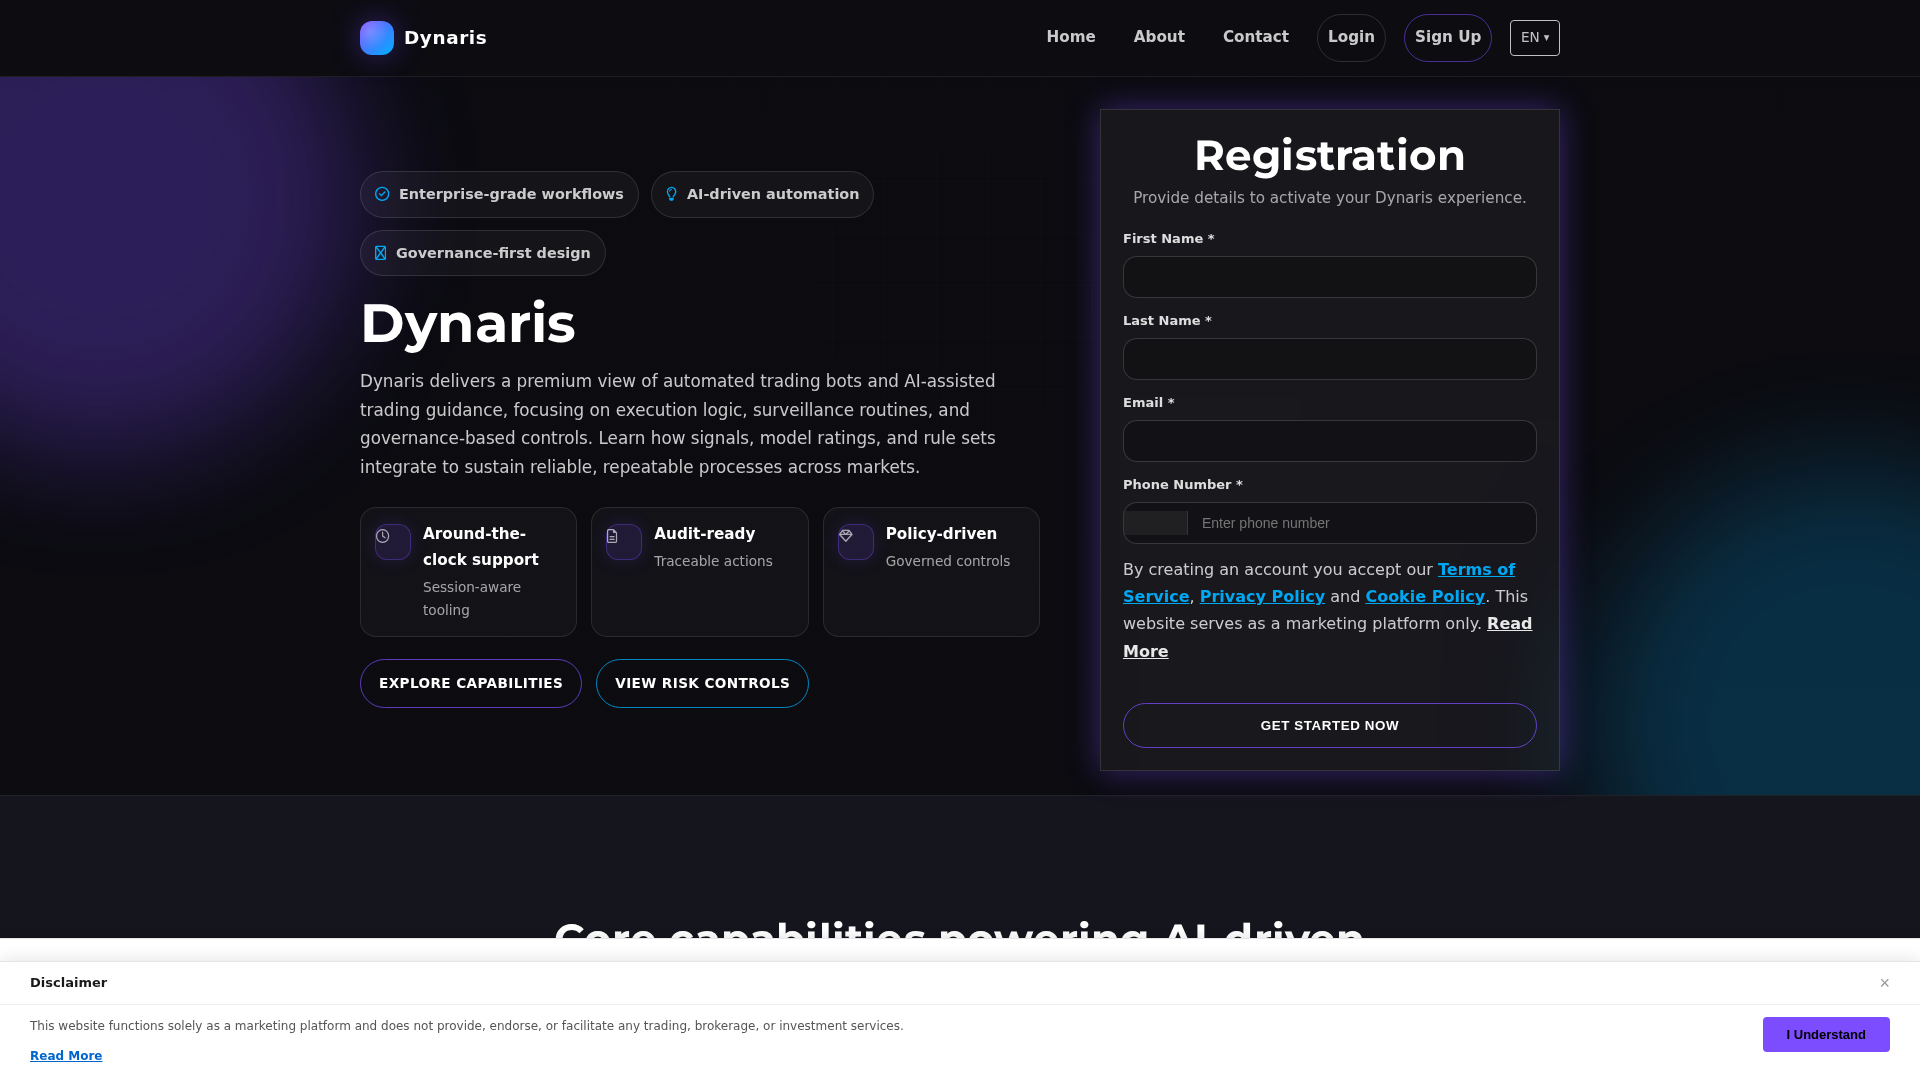Click the hourglass icon beside Governance-first design
This screenshot has height=1080, width=1920.
pyautogui.click(x=380, y=253)
